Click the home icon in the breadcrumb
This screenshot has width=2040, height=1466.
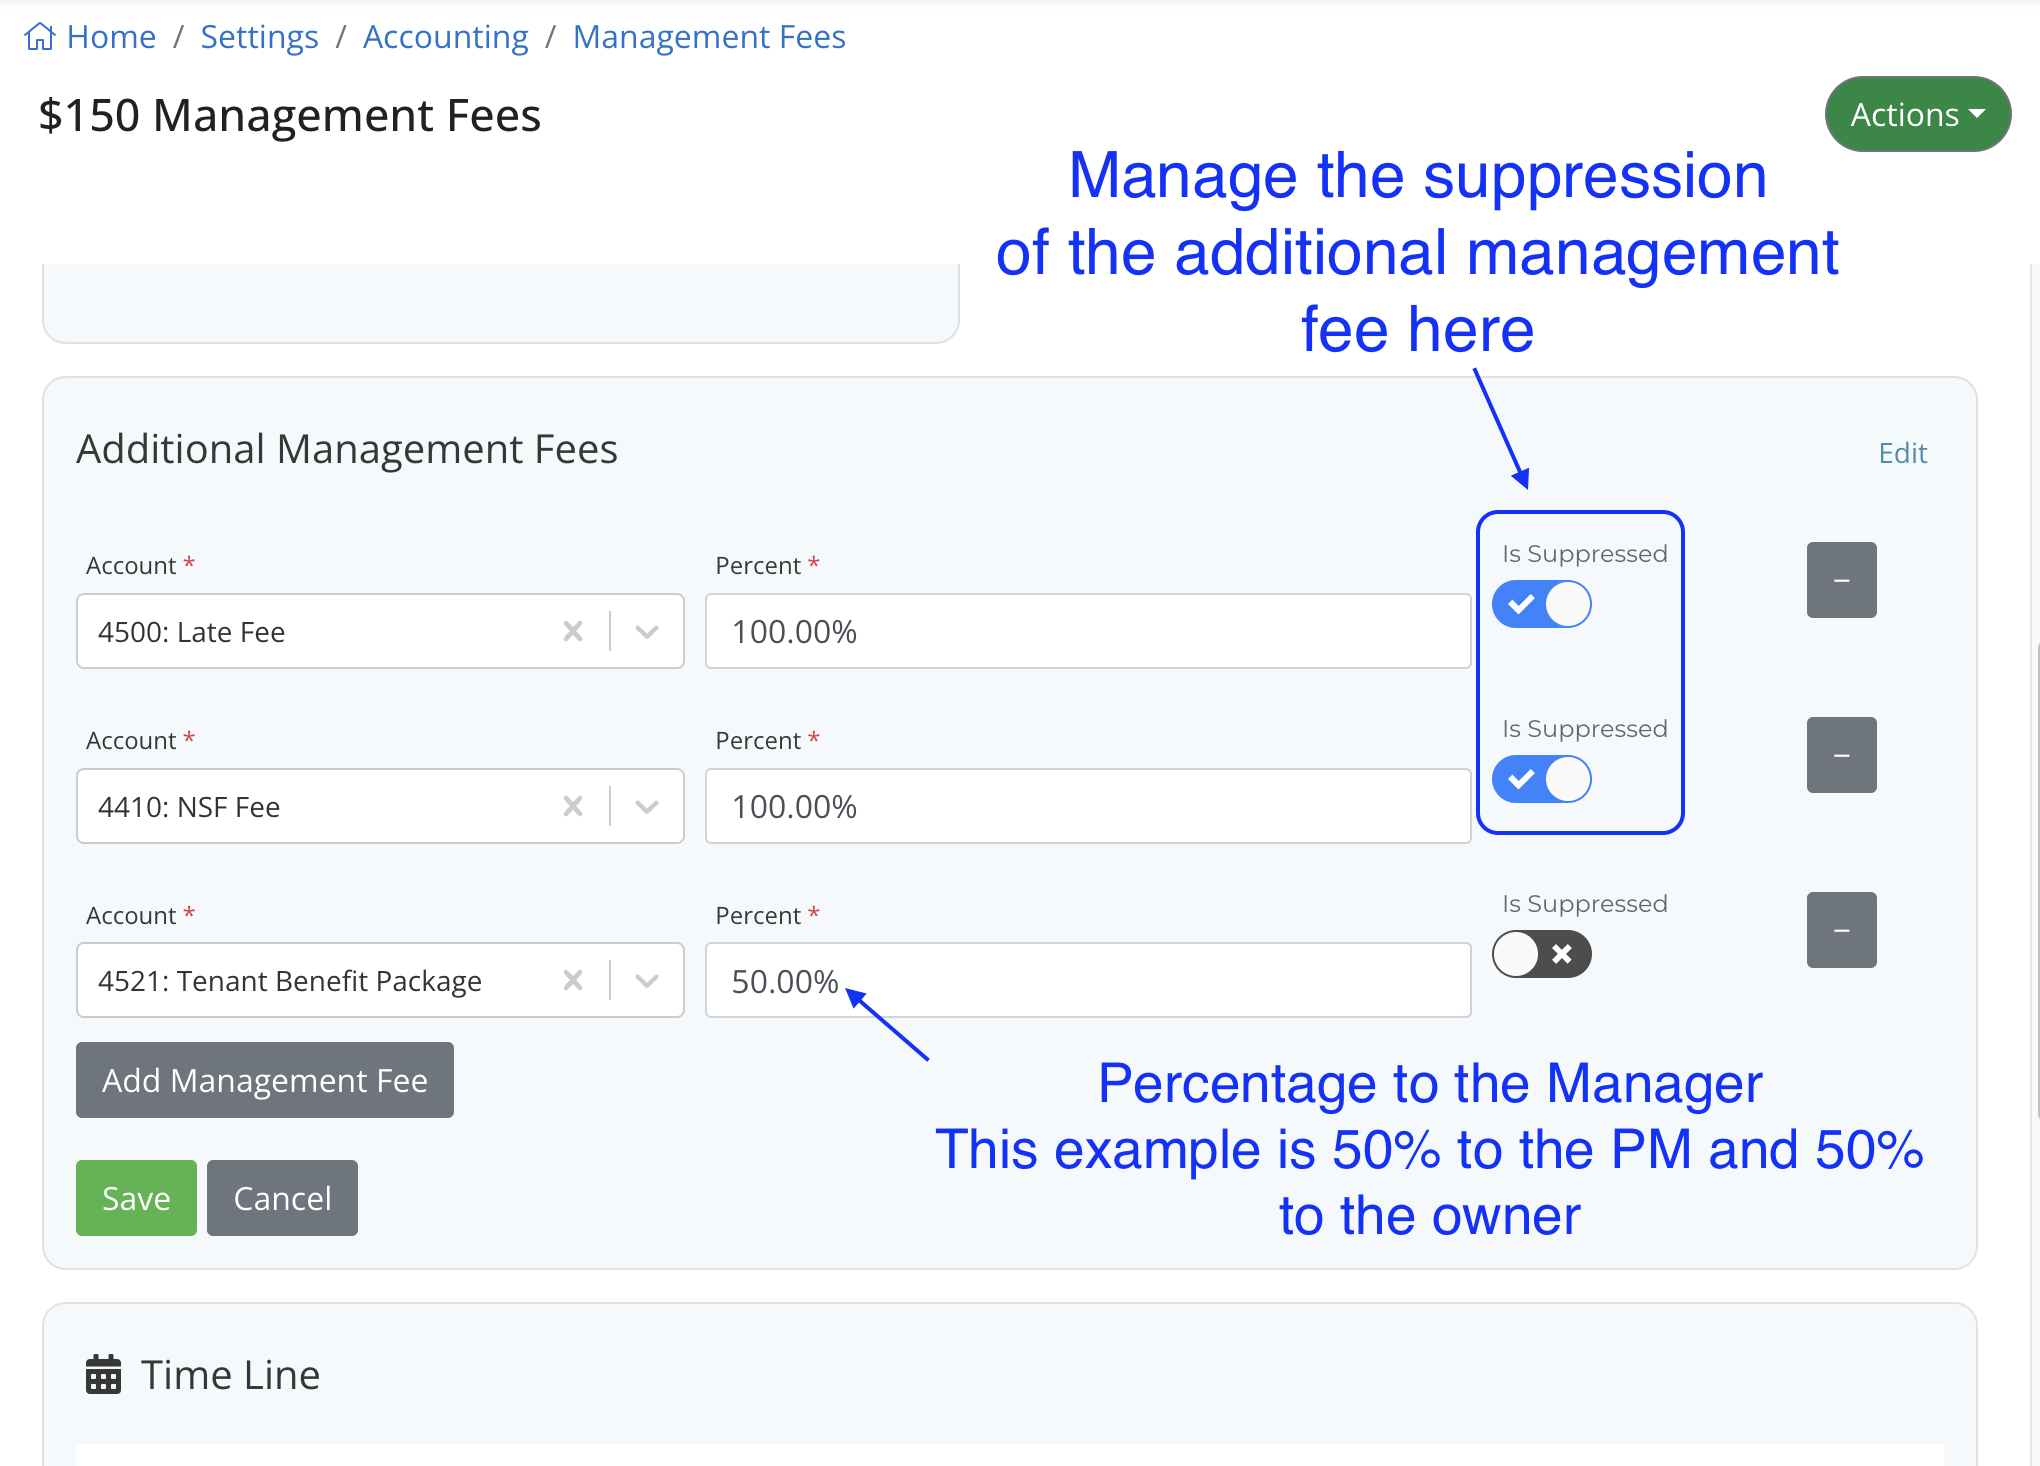point(40,36)
